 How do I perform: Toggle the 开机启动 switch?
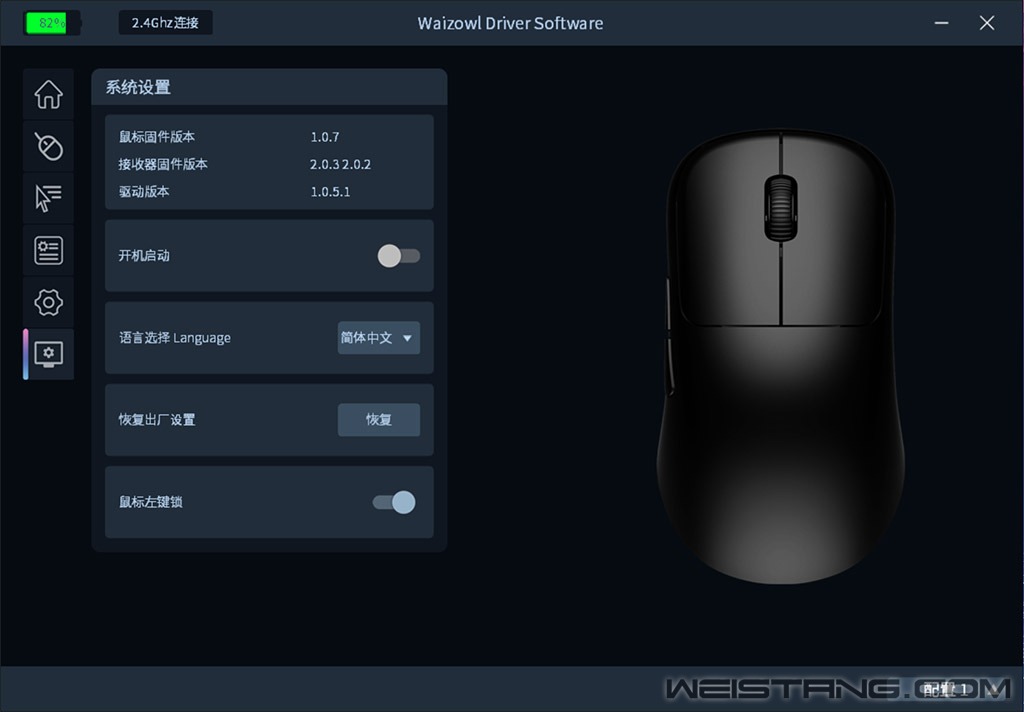[398, 256]
